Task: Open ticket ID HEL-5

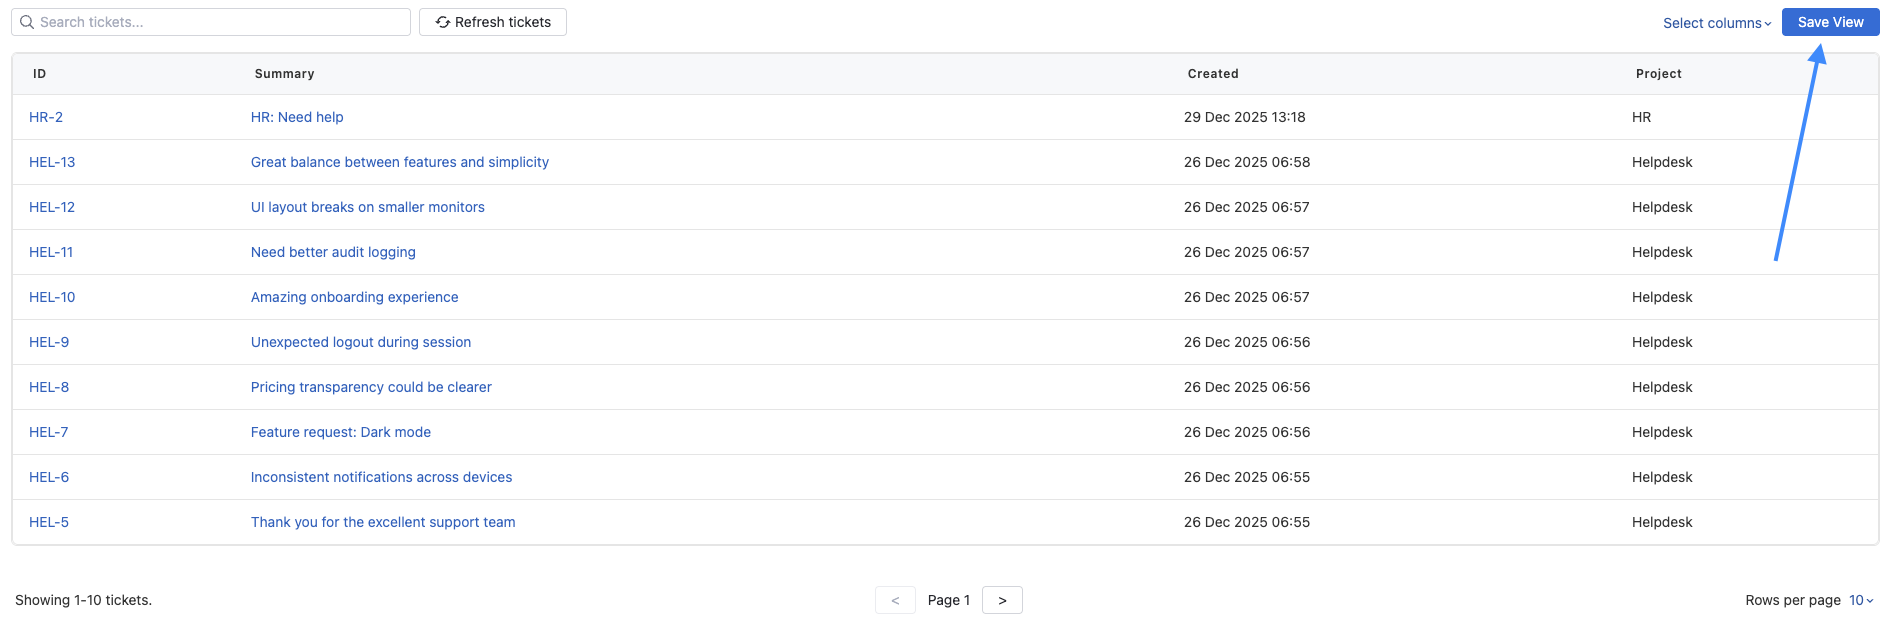Action: point(49,522)
